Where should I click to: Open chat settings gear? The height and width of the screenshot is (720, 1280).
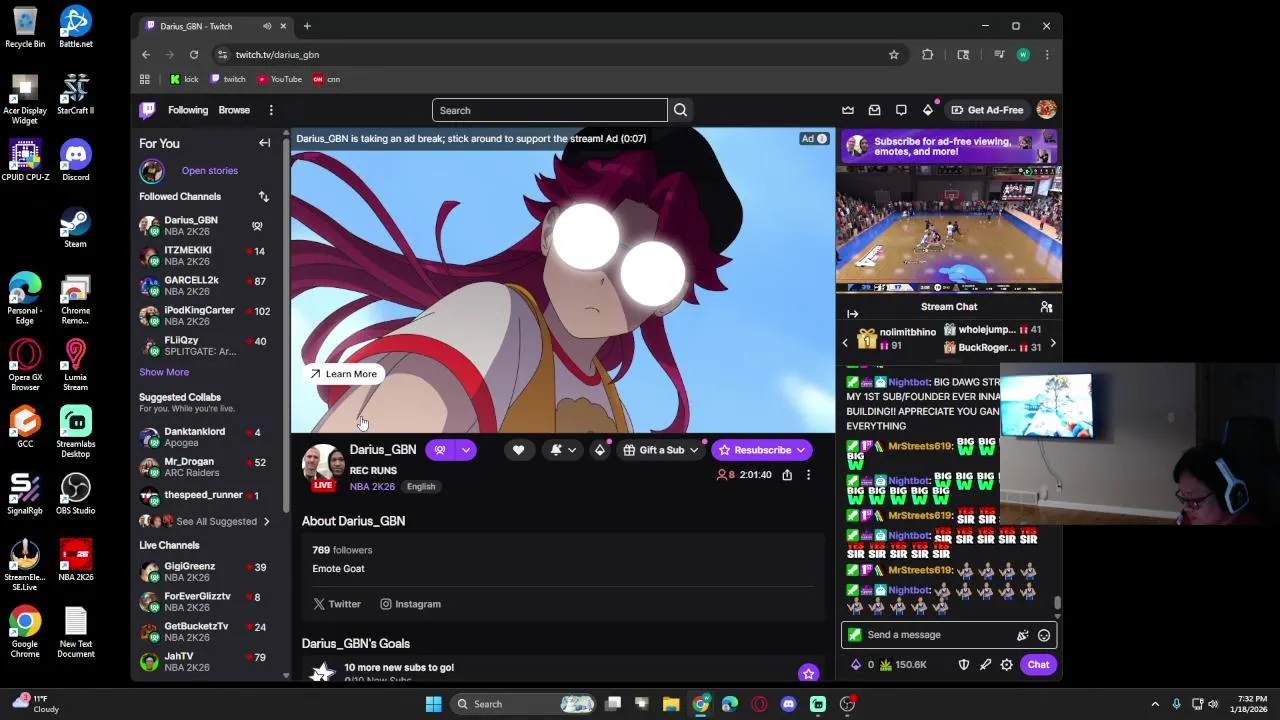[1007, 665]
